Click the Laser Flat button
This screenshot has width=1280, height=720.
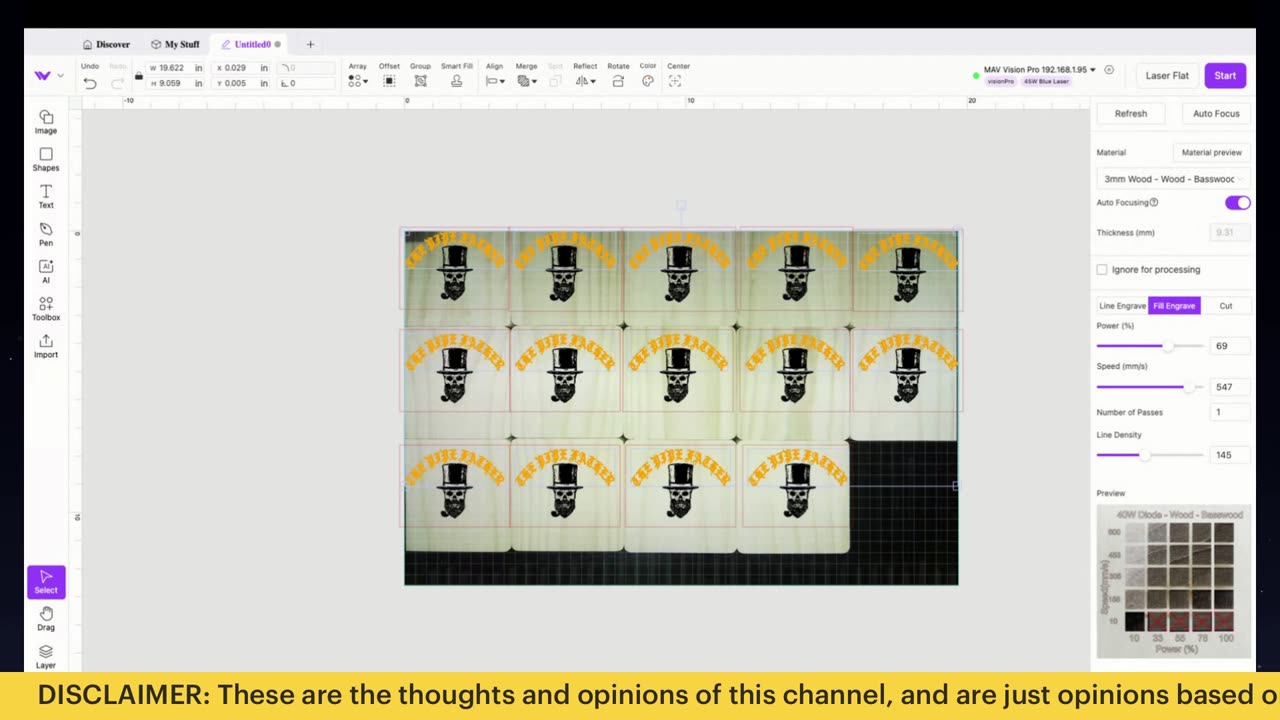[x=1167, y=76]
